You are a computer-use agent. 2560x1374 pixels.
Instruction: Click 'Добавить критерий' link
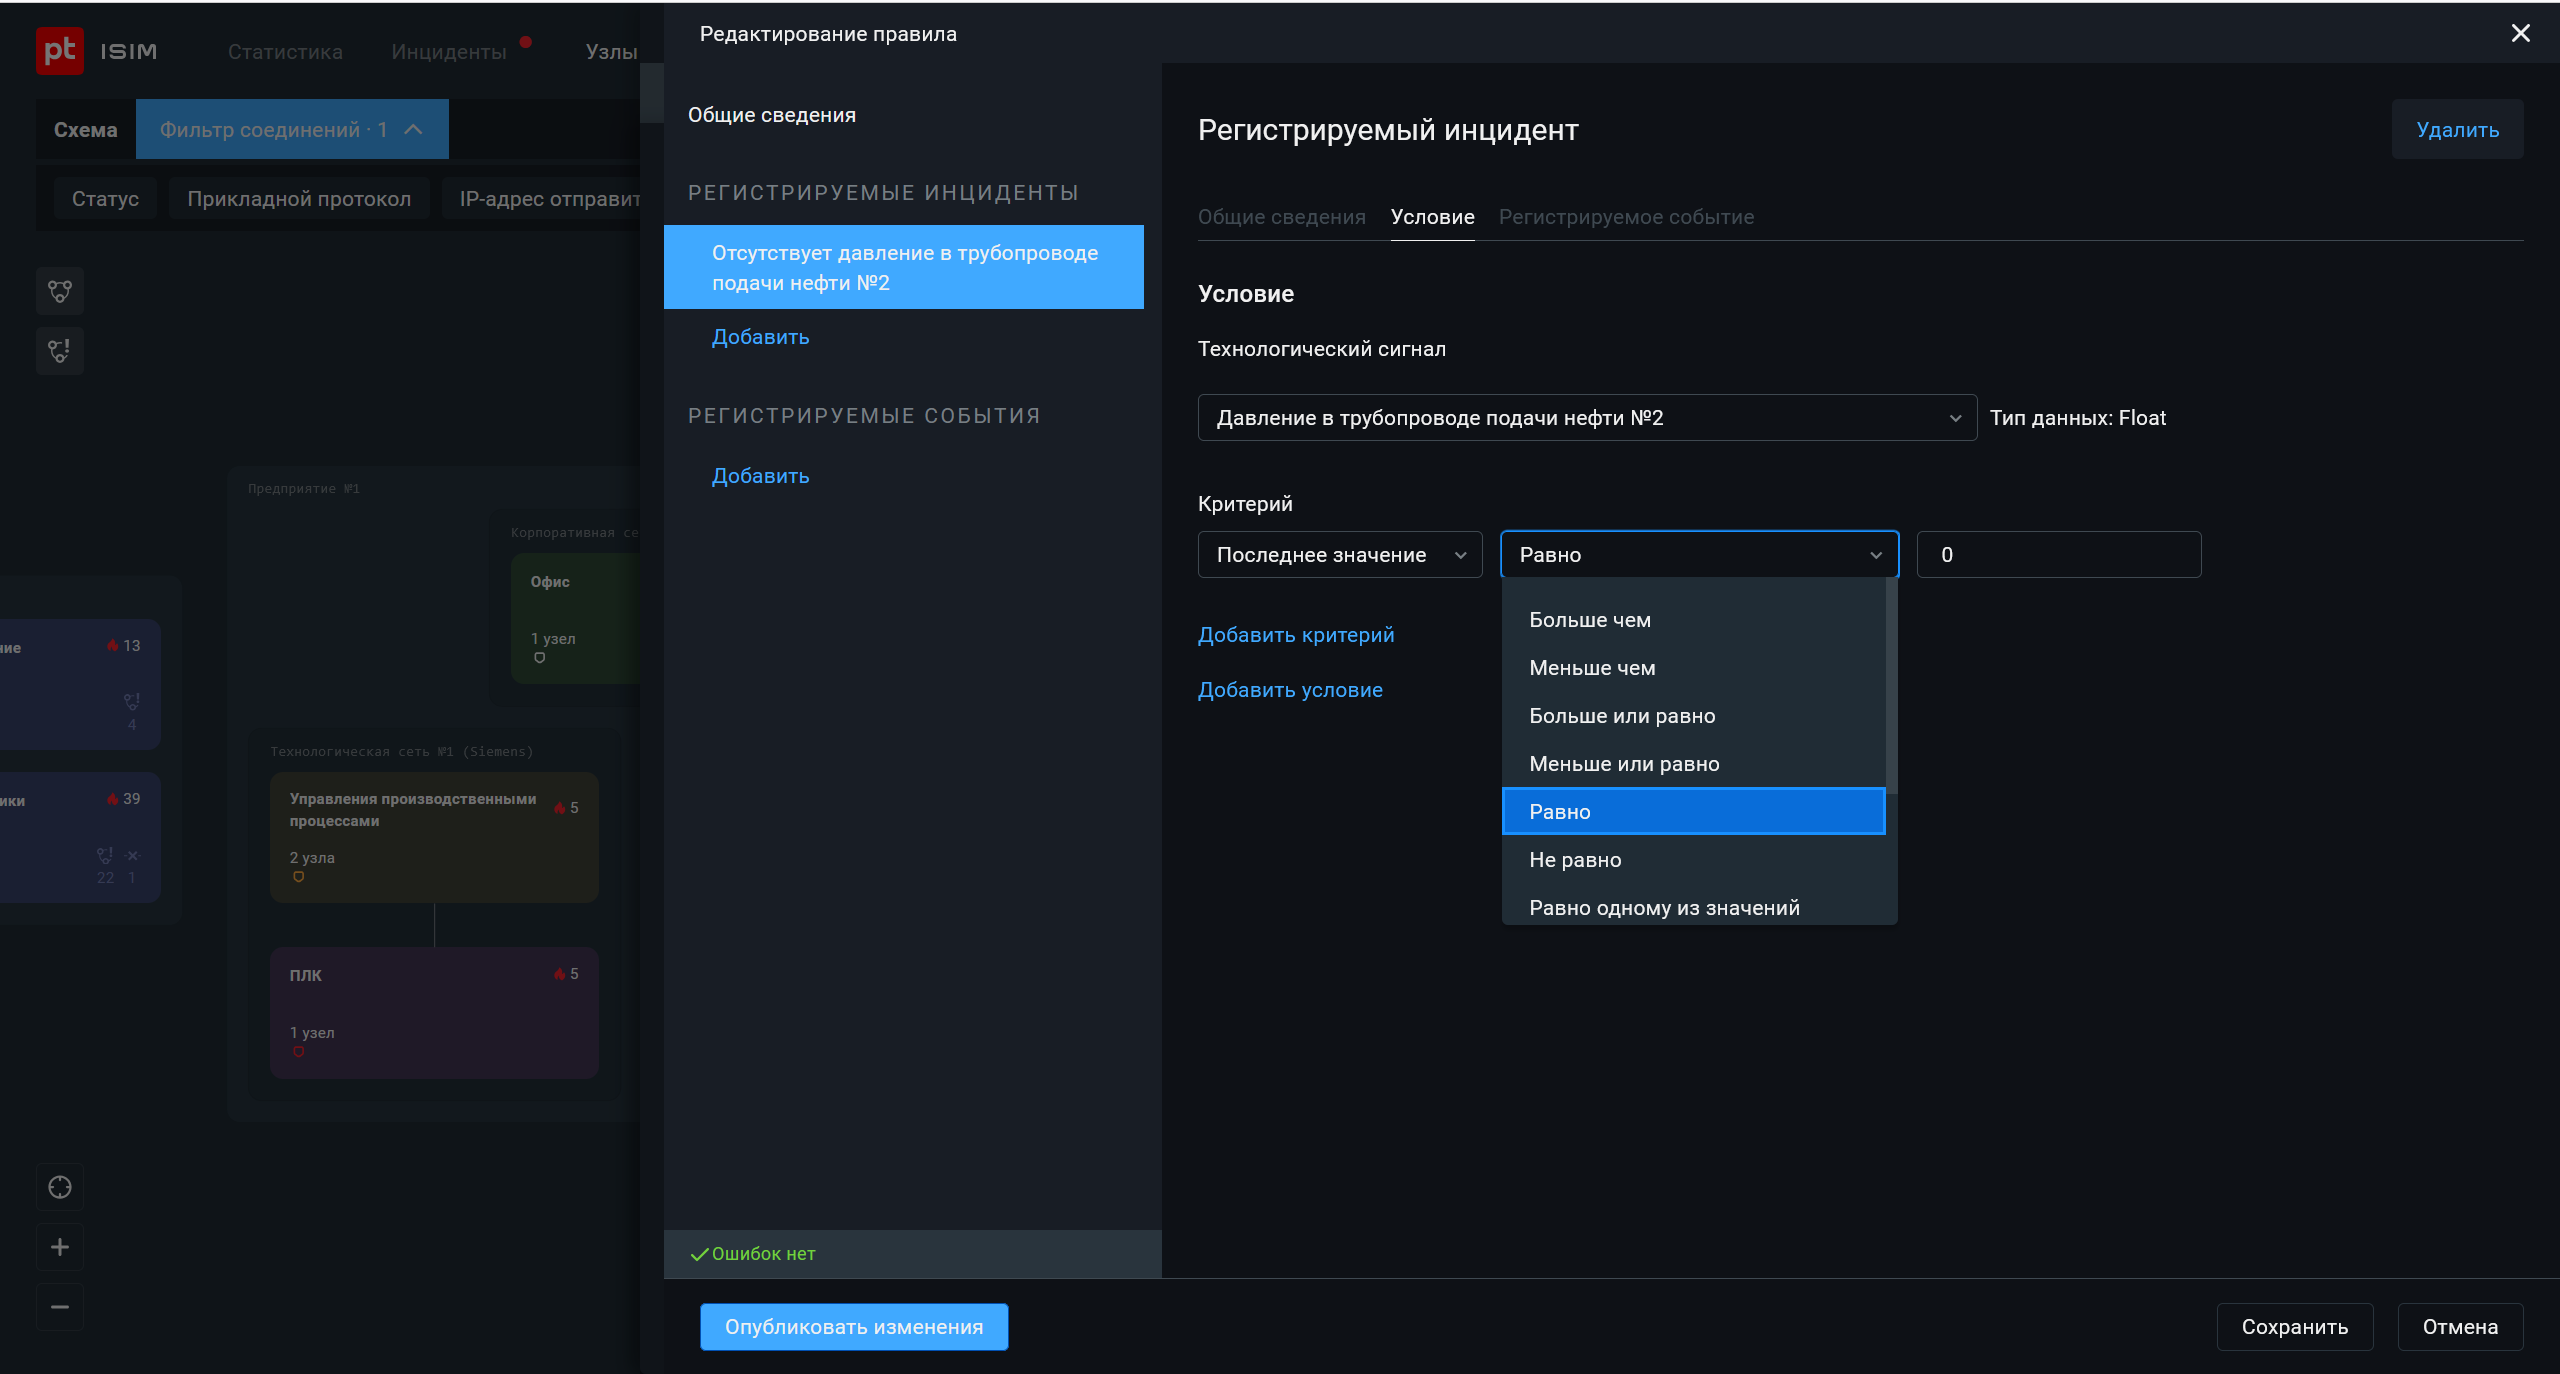[x=1295, y=635]
